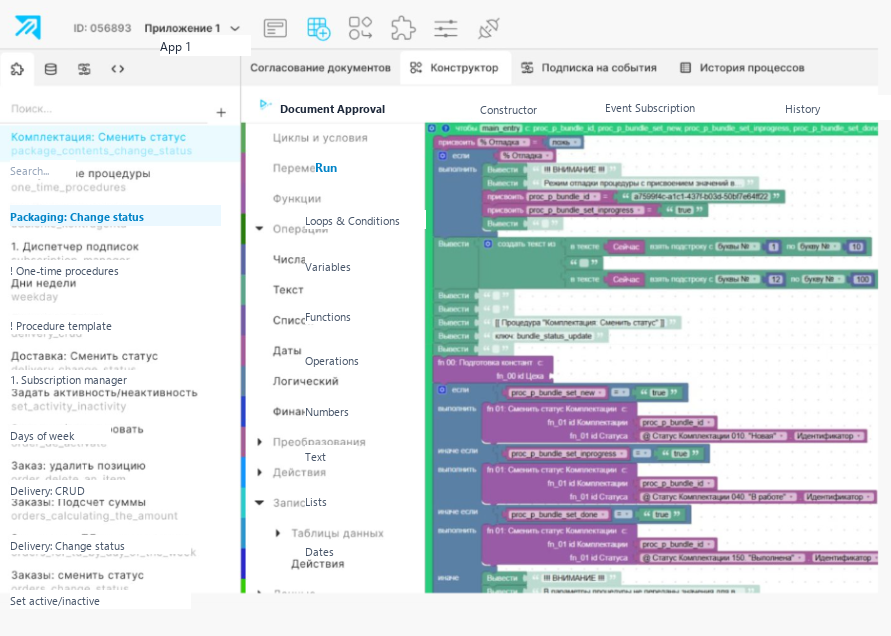The width and height of the screenshot is (891, 636).
Task: Select the 'Логический' toolbox category
Action: 306,381
